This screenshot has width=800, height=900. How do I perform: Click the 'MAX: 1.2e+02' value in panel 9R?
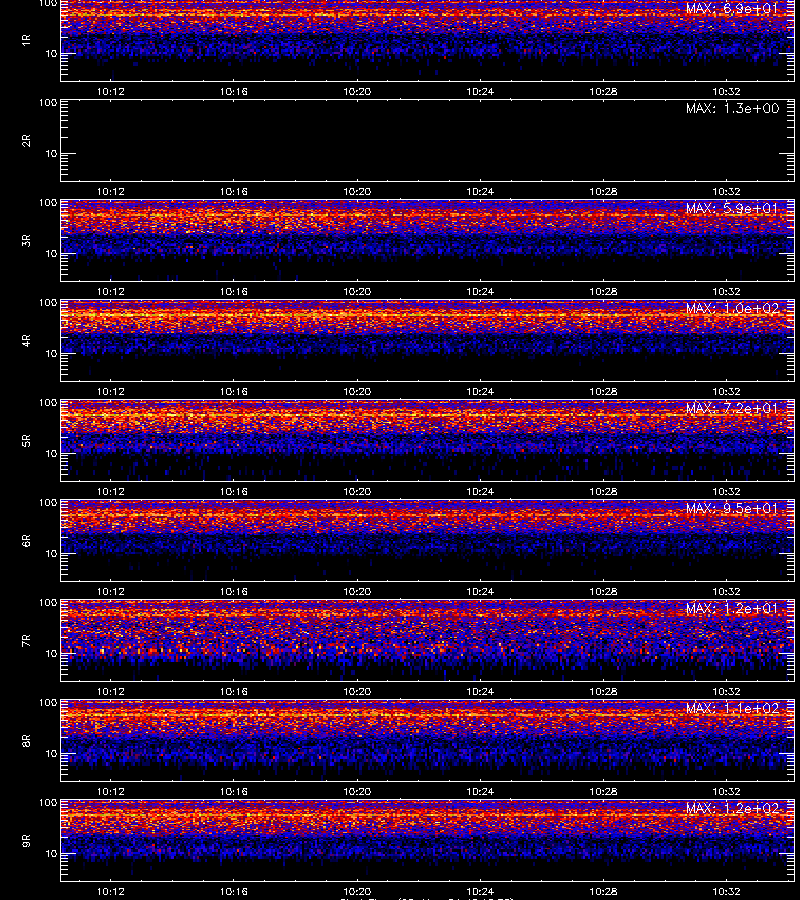pyautogui.click(x=732, y=808)
